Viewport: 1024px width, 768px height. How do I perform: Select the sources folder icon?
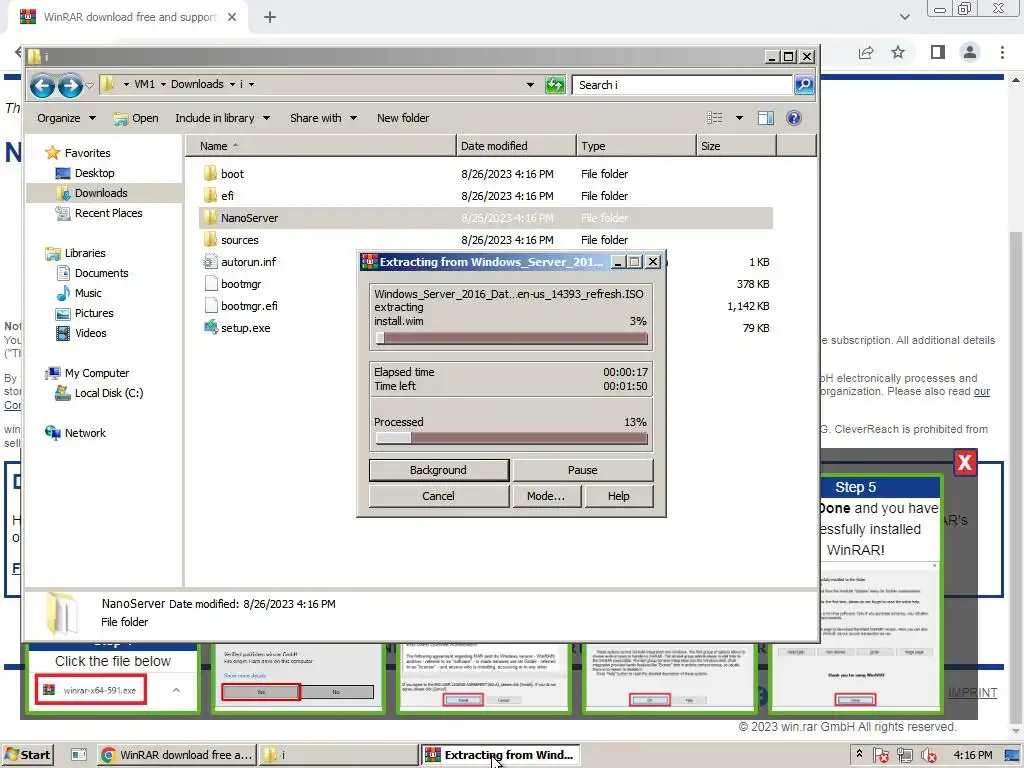210,240
